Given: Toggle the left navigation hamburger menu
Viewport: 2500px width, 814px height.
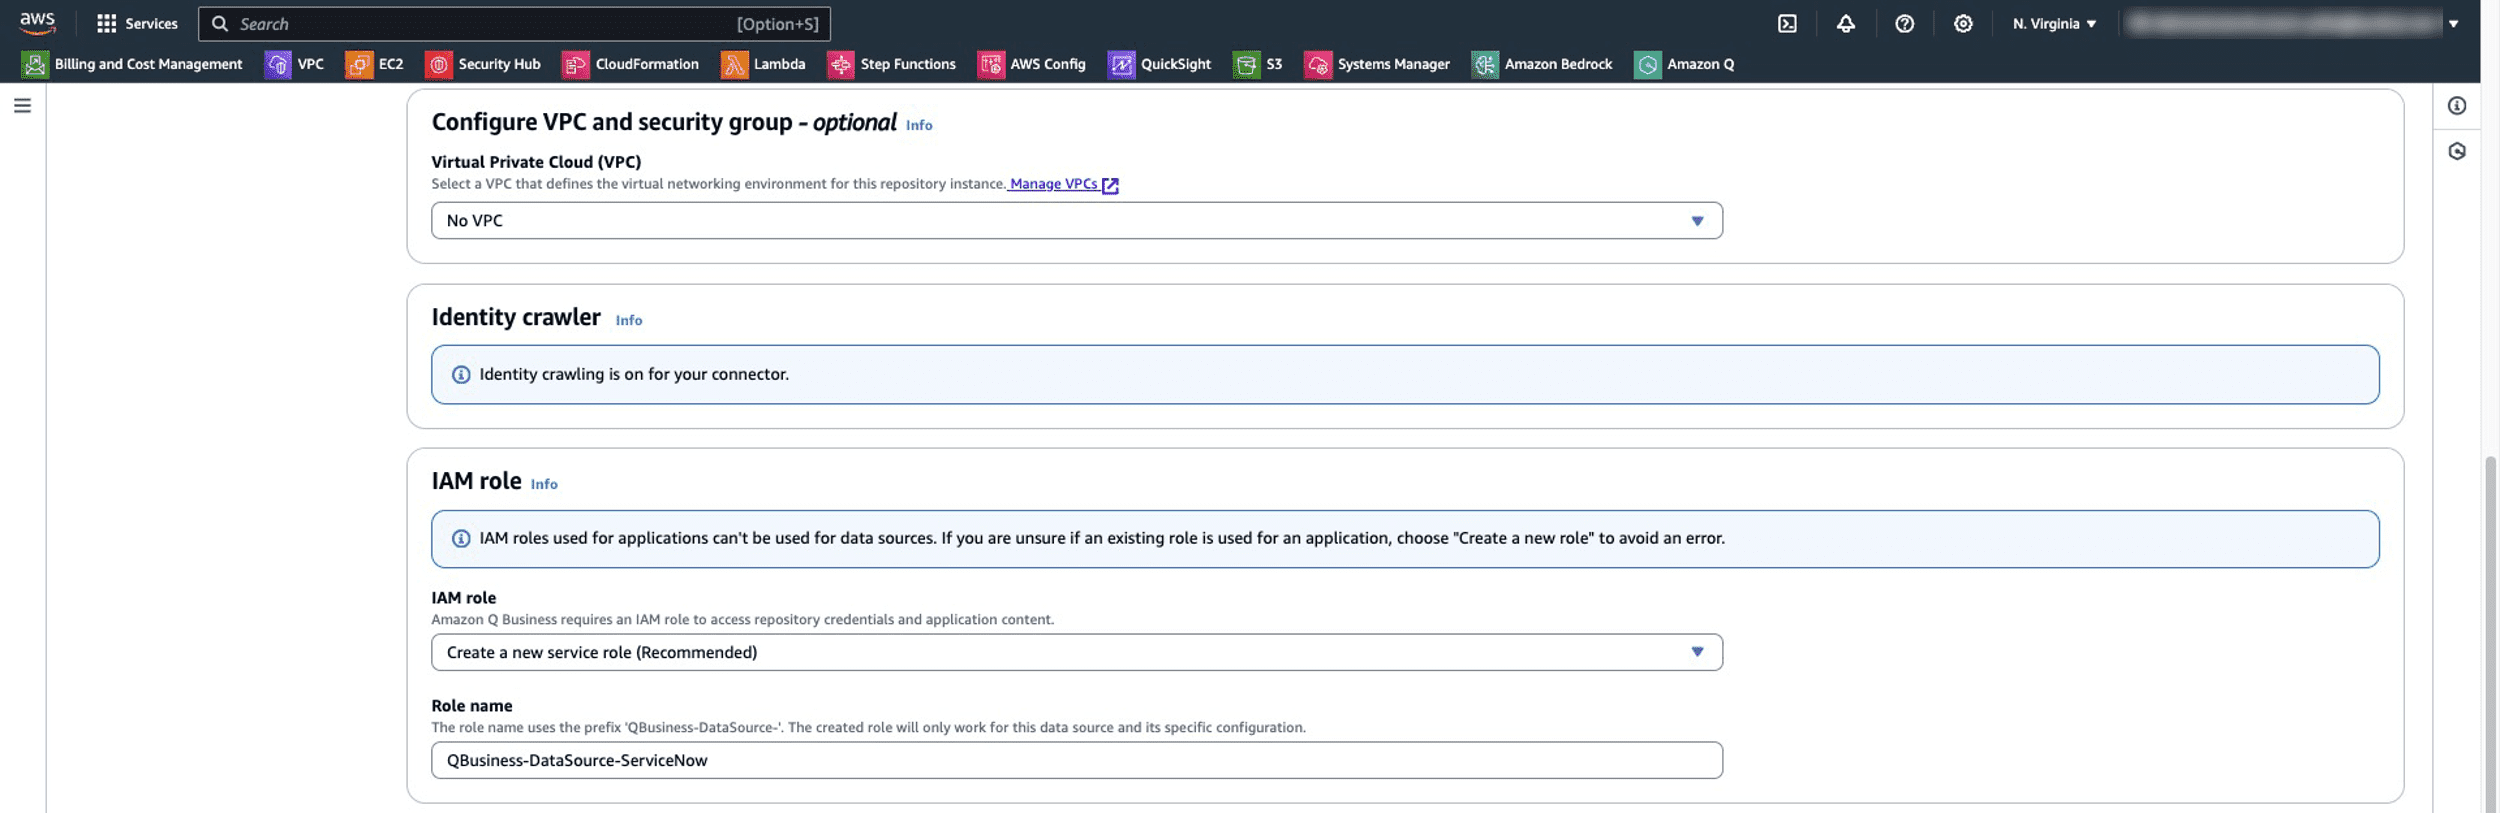Looking at the screenshot, I should coord(22,106).
